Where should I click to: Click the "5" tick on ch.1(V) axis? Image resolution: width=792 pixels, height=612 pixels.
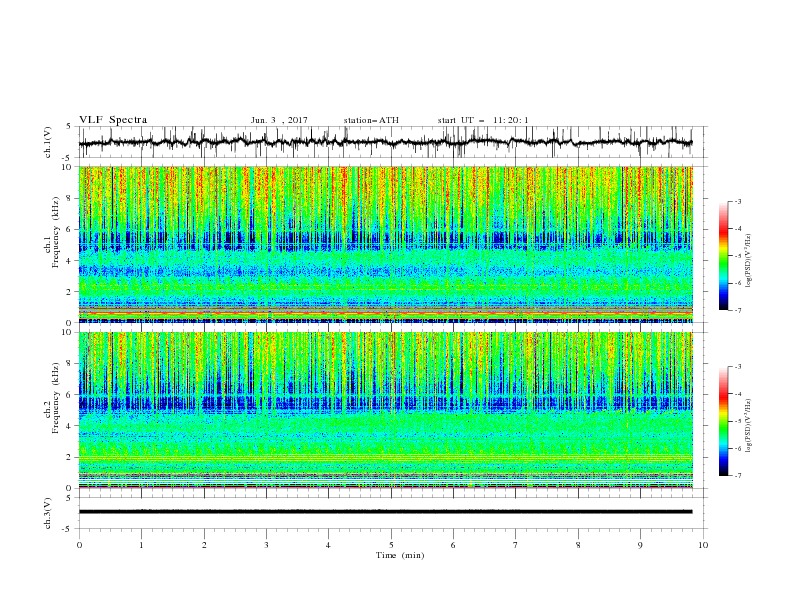click(69, 127)
